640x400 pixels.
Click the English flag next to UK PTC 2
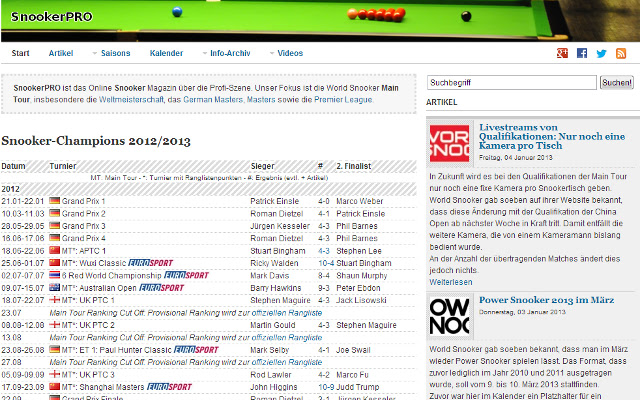pyautogui.click(x=54, y=325)
